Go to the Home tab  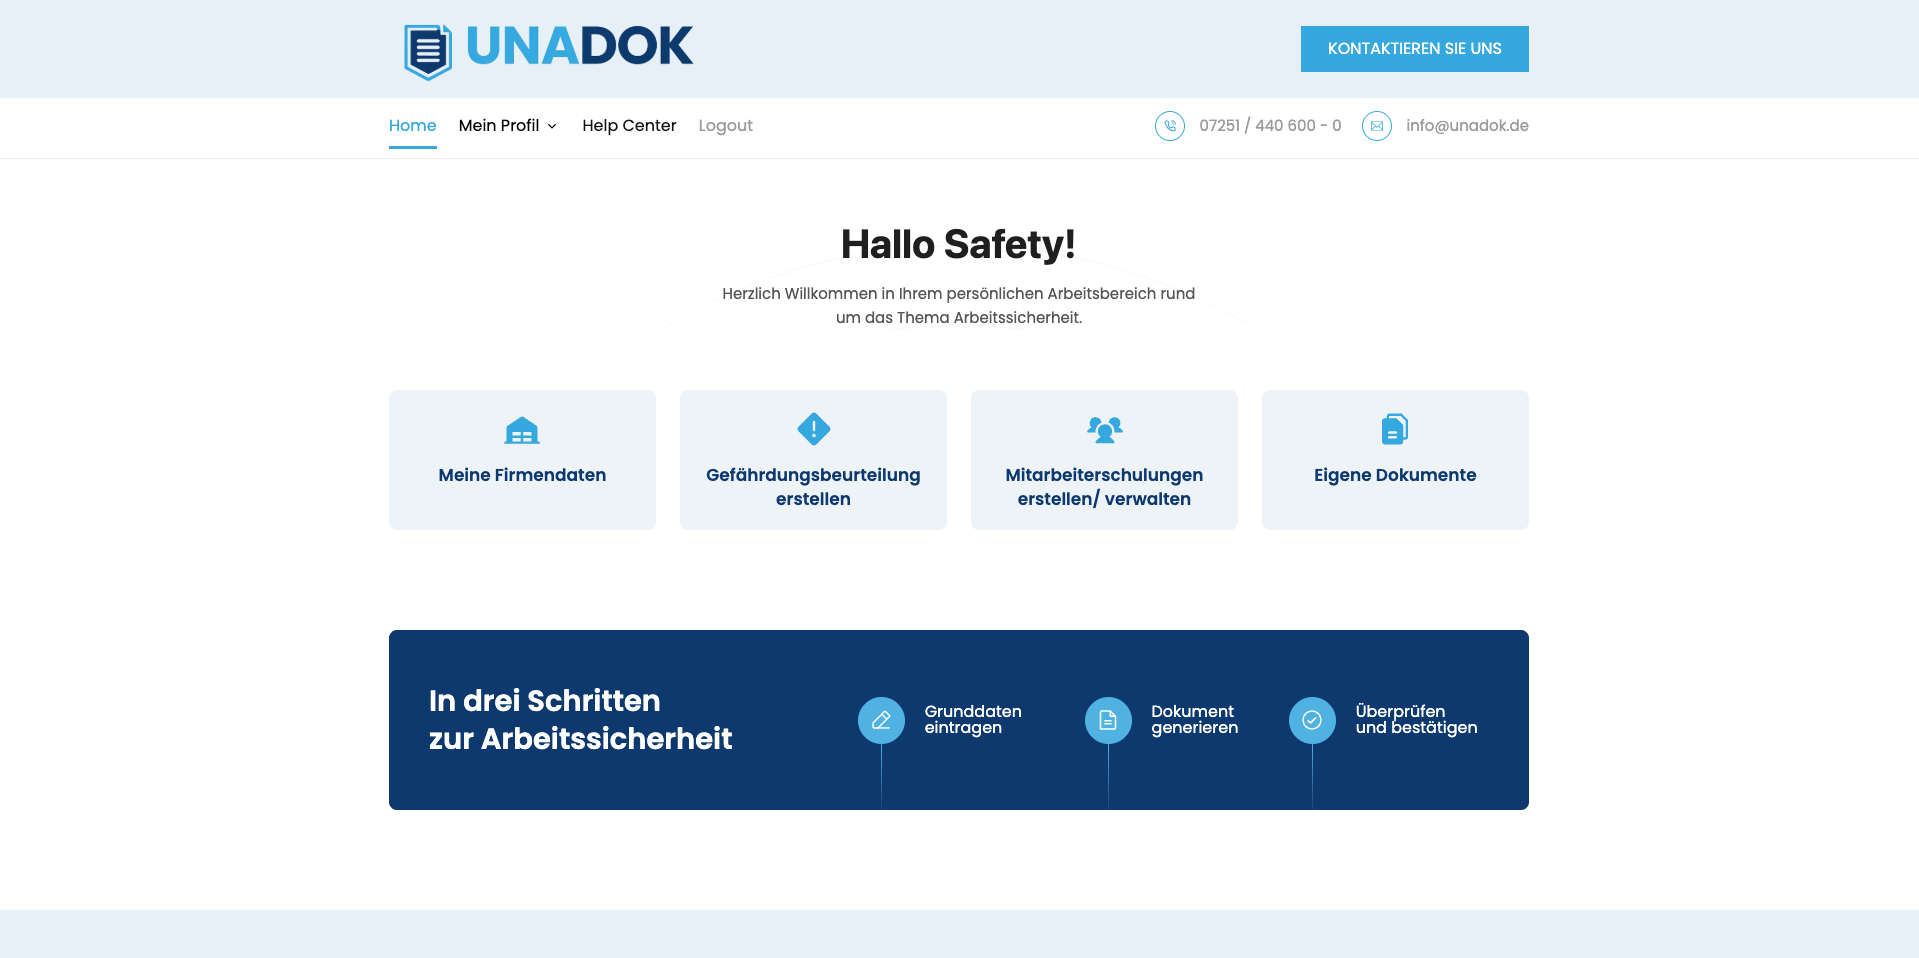pos(412,126)
